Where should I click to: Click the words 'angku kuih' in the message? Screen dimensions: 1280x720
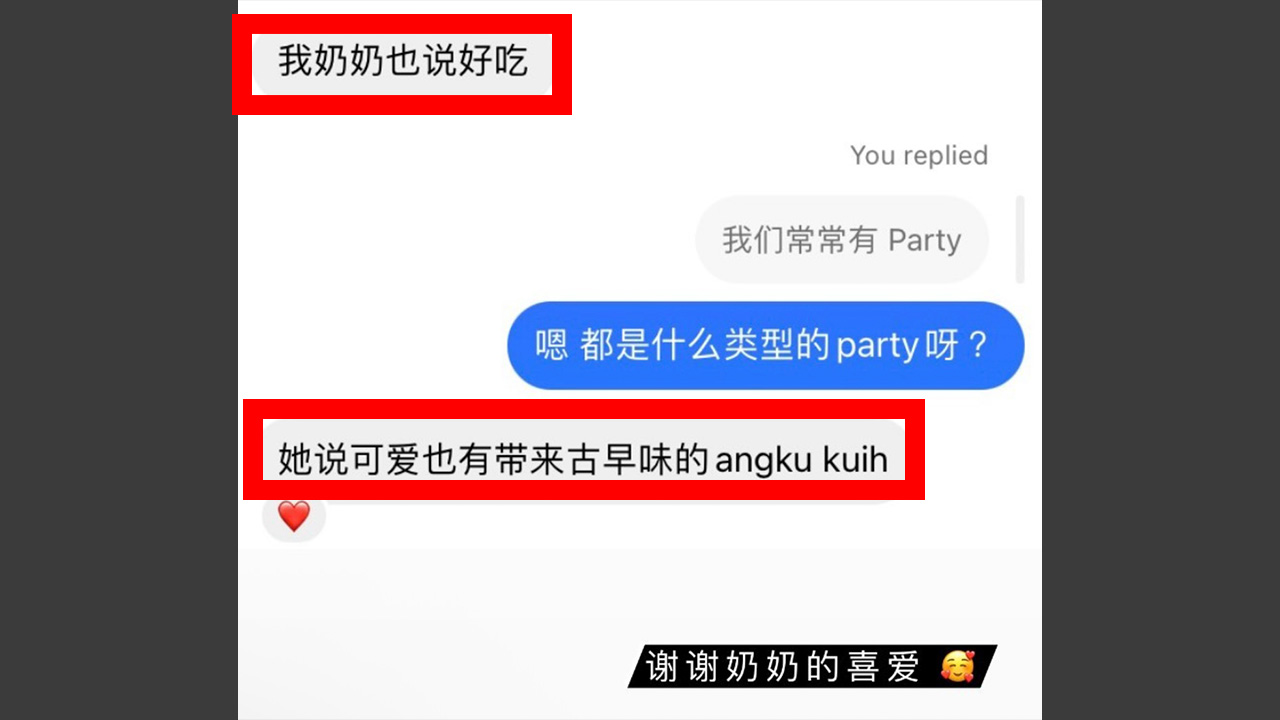802,461
